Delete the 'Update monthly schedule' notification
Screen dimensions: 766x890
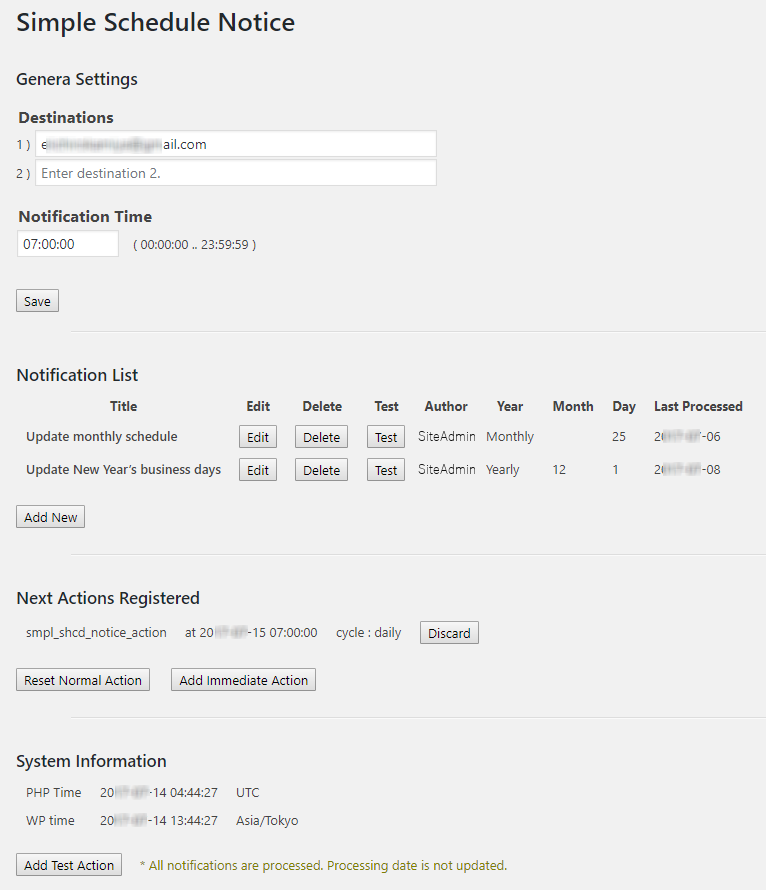click(x=321, y=437)
